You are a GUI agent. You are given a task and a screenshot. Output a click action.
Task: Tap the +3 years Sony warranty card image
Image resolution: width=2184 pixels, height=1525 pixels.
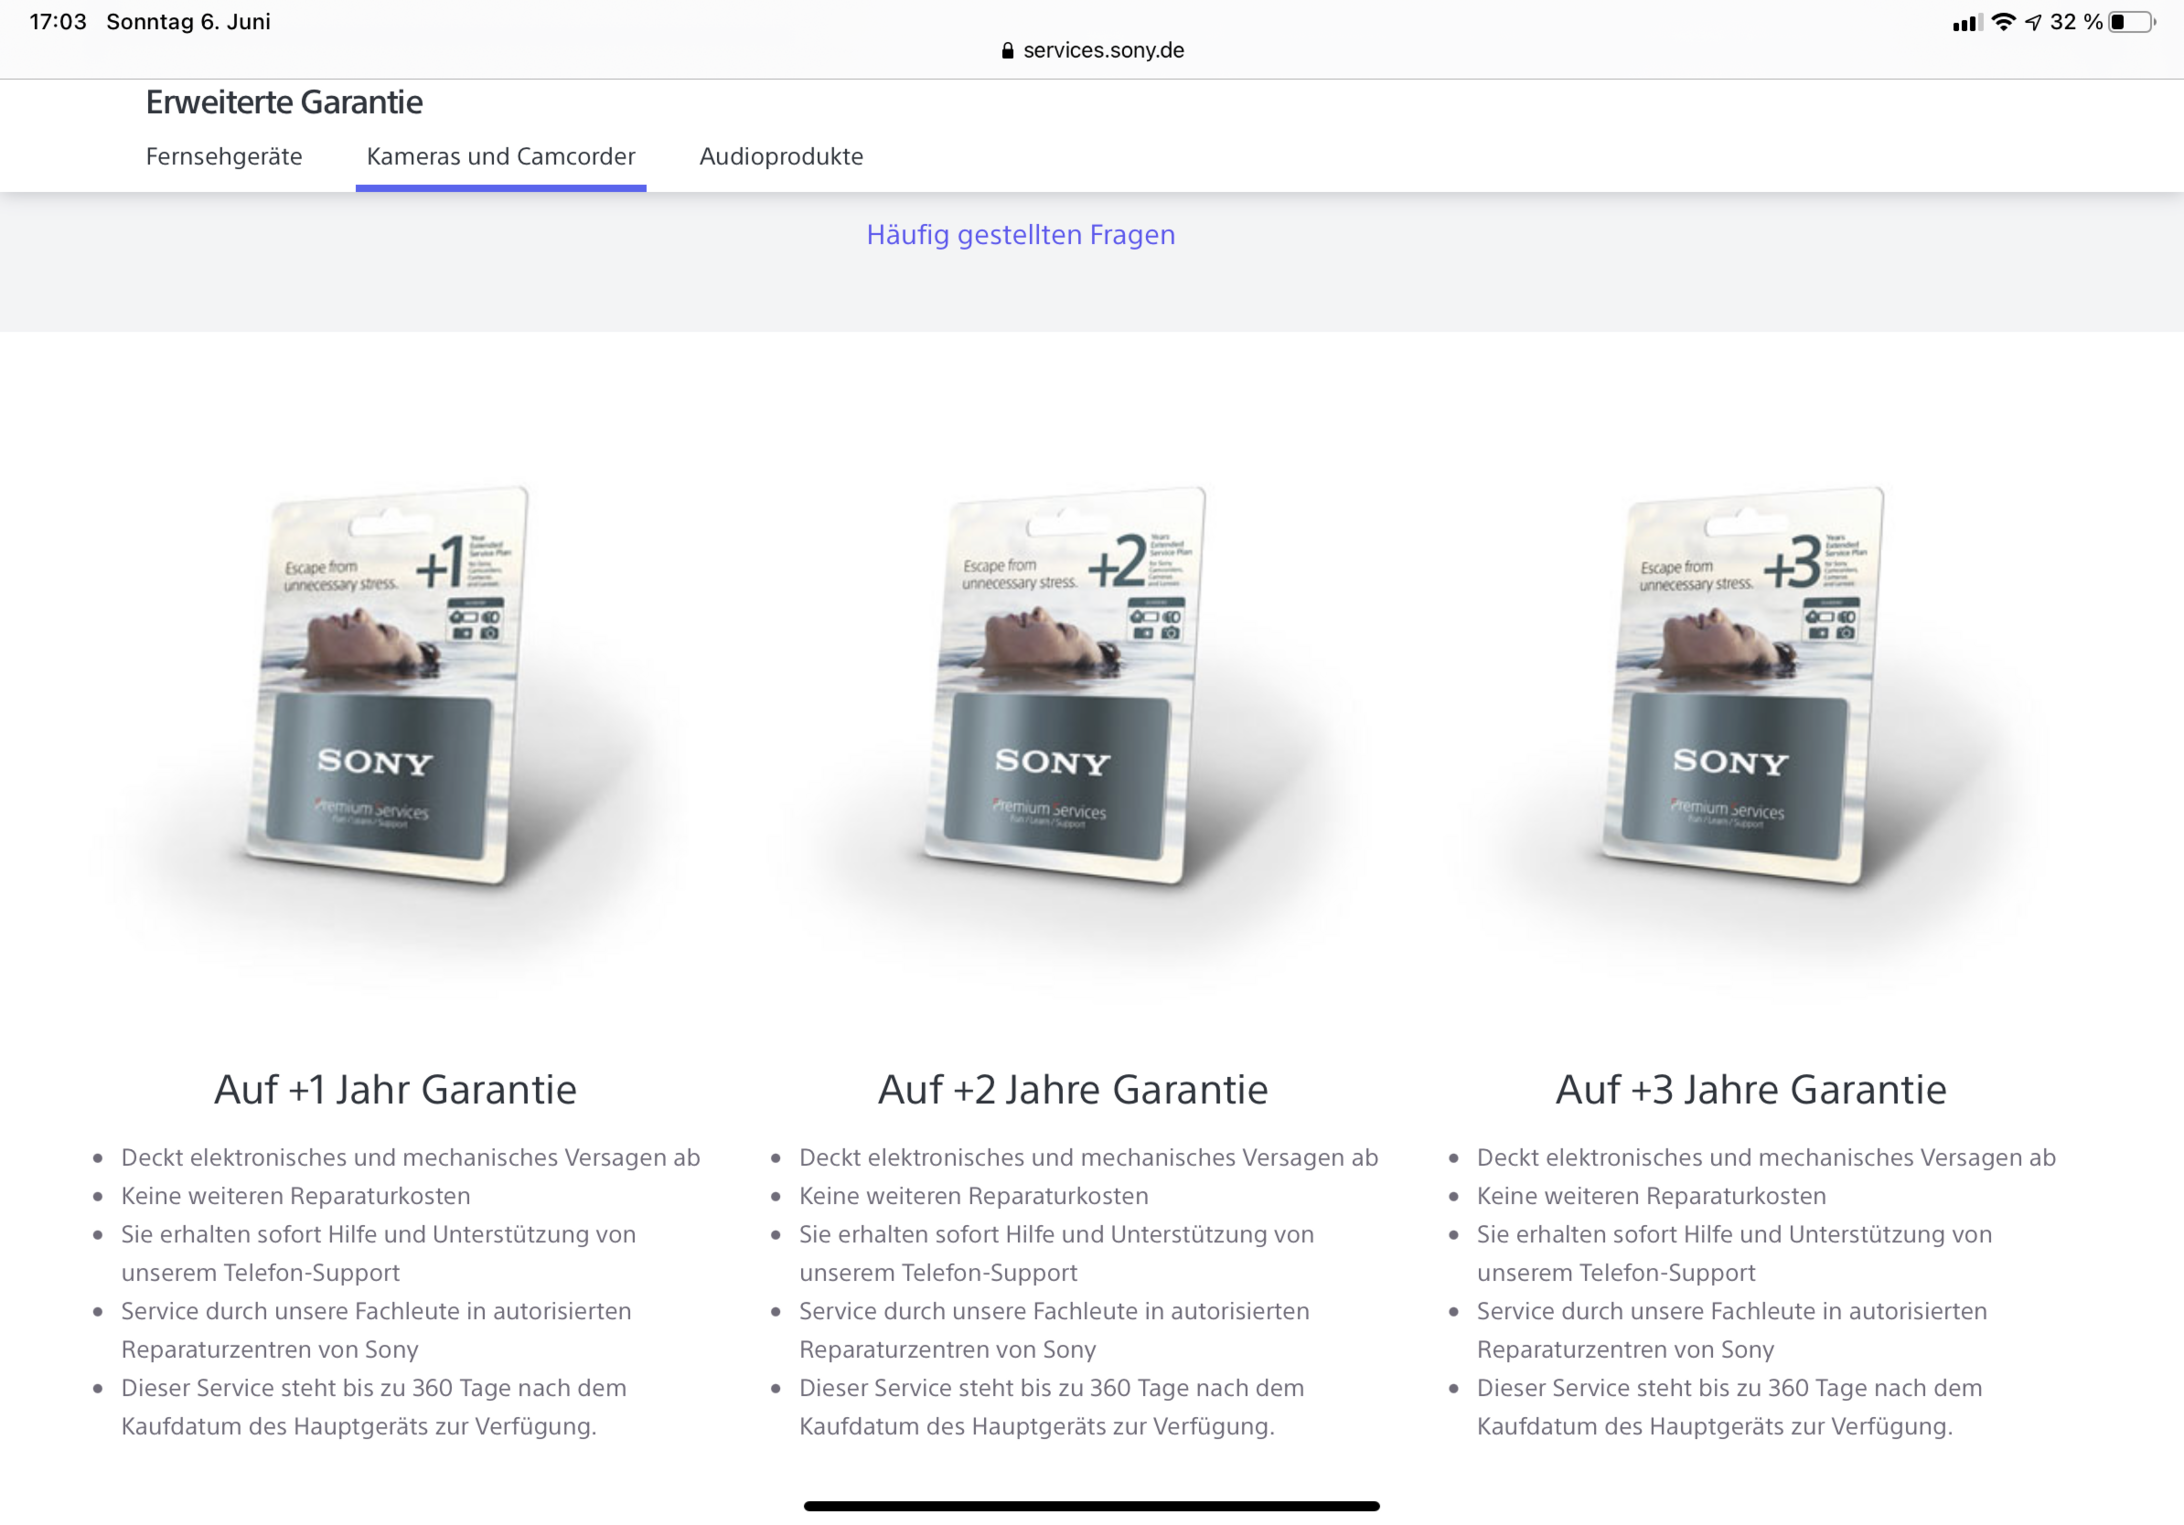[x=1744, y=685]
